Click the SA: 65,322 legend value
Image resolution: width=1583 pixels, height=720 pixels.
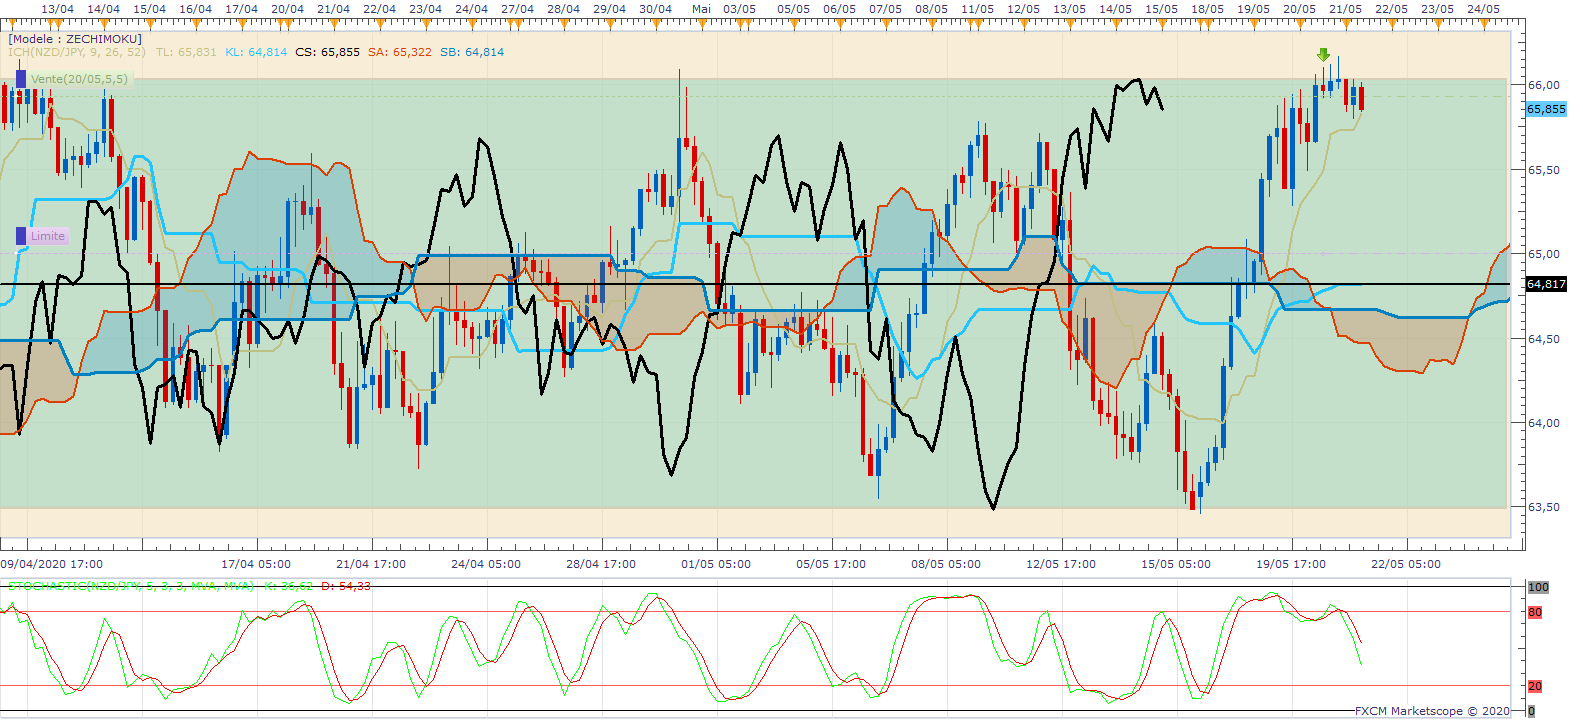400,52
